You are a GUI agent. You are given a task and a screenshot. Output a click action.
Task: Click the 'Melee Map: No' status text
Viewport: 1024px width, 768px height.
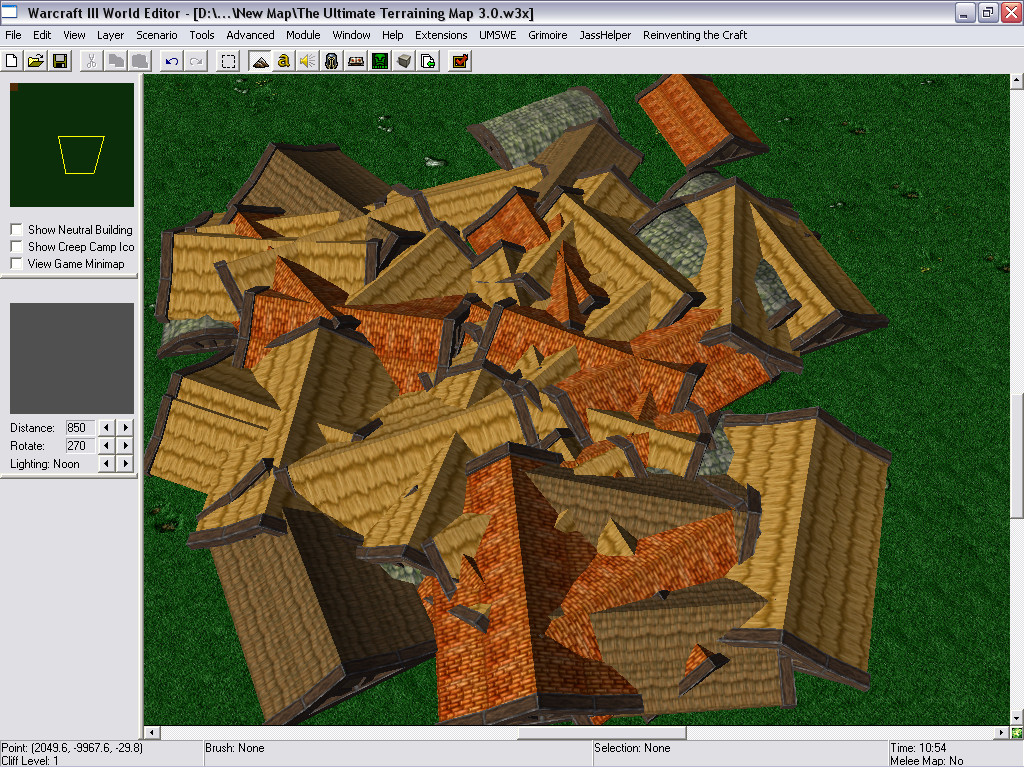tap(927, 761)
